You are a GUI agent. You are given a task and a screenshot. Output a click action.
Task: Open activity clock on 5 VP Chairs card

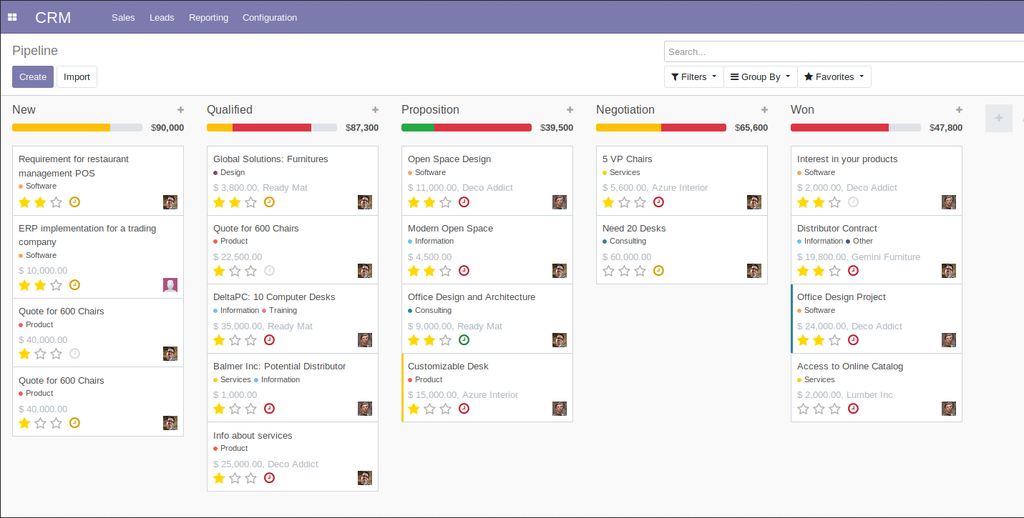click(658, 202)
